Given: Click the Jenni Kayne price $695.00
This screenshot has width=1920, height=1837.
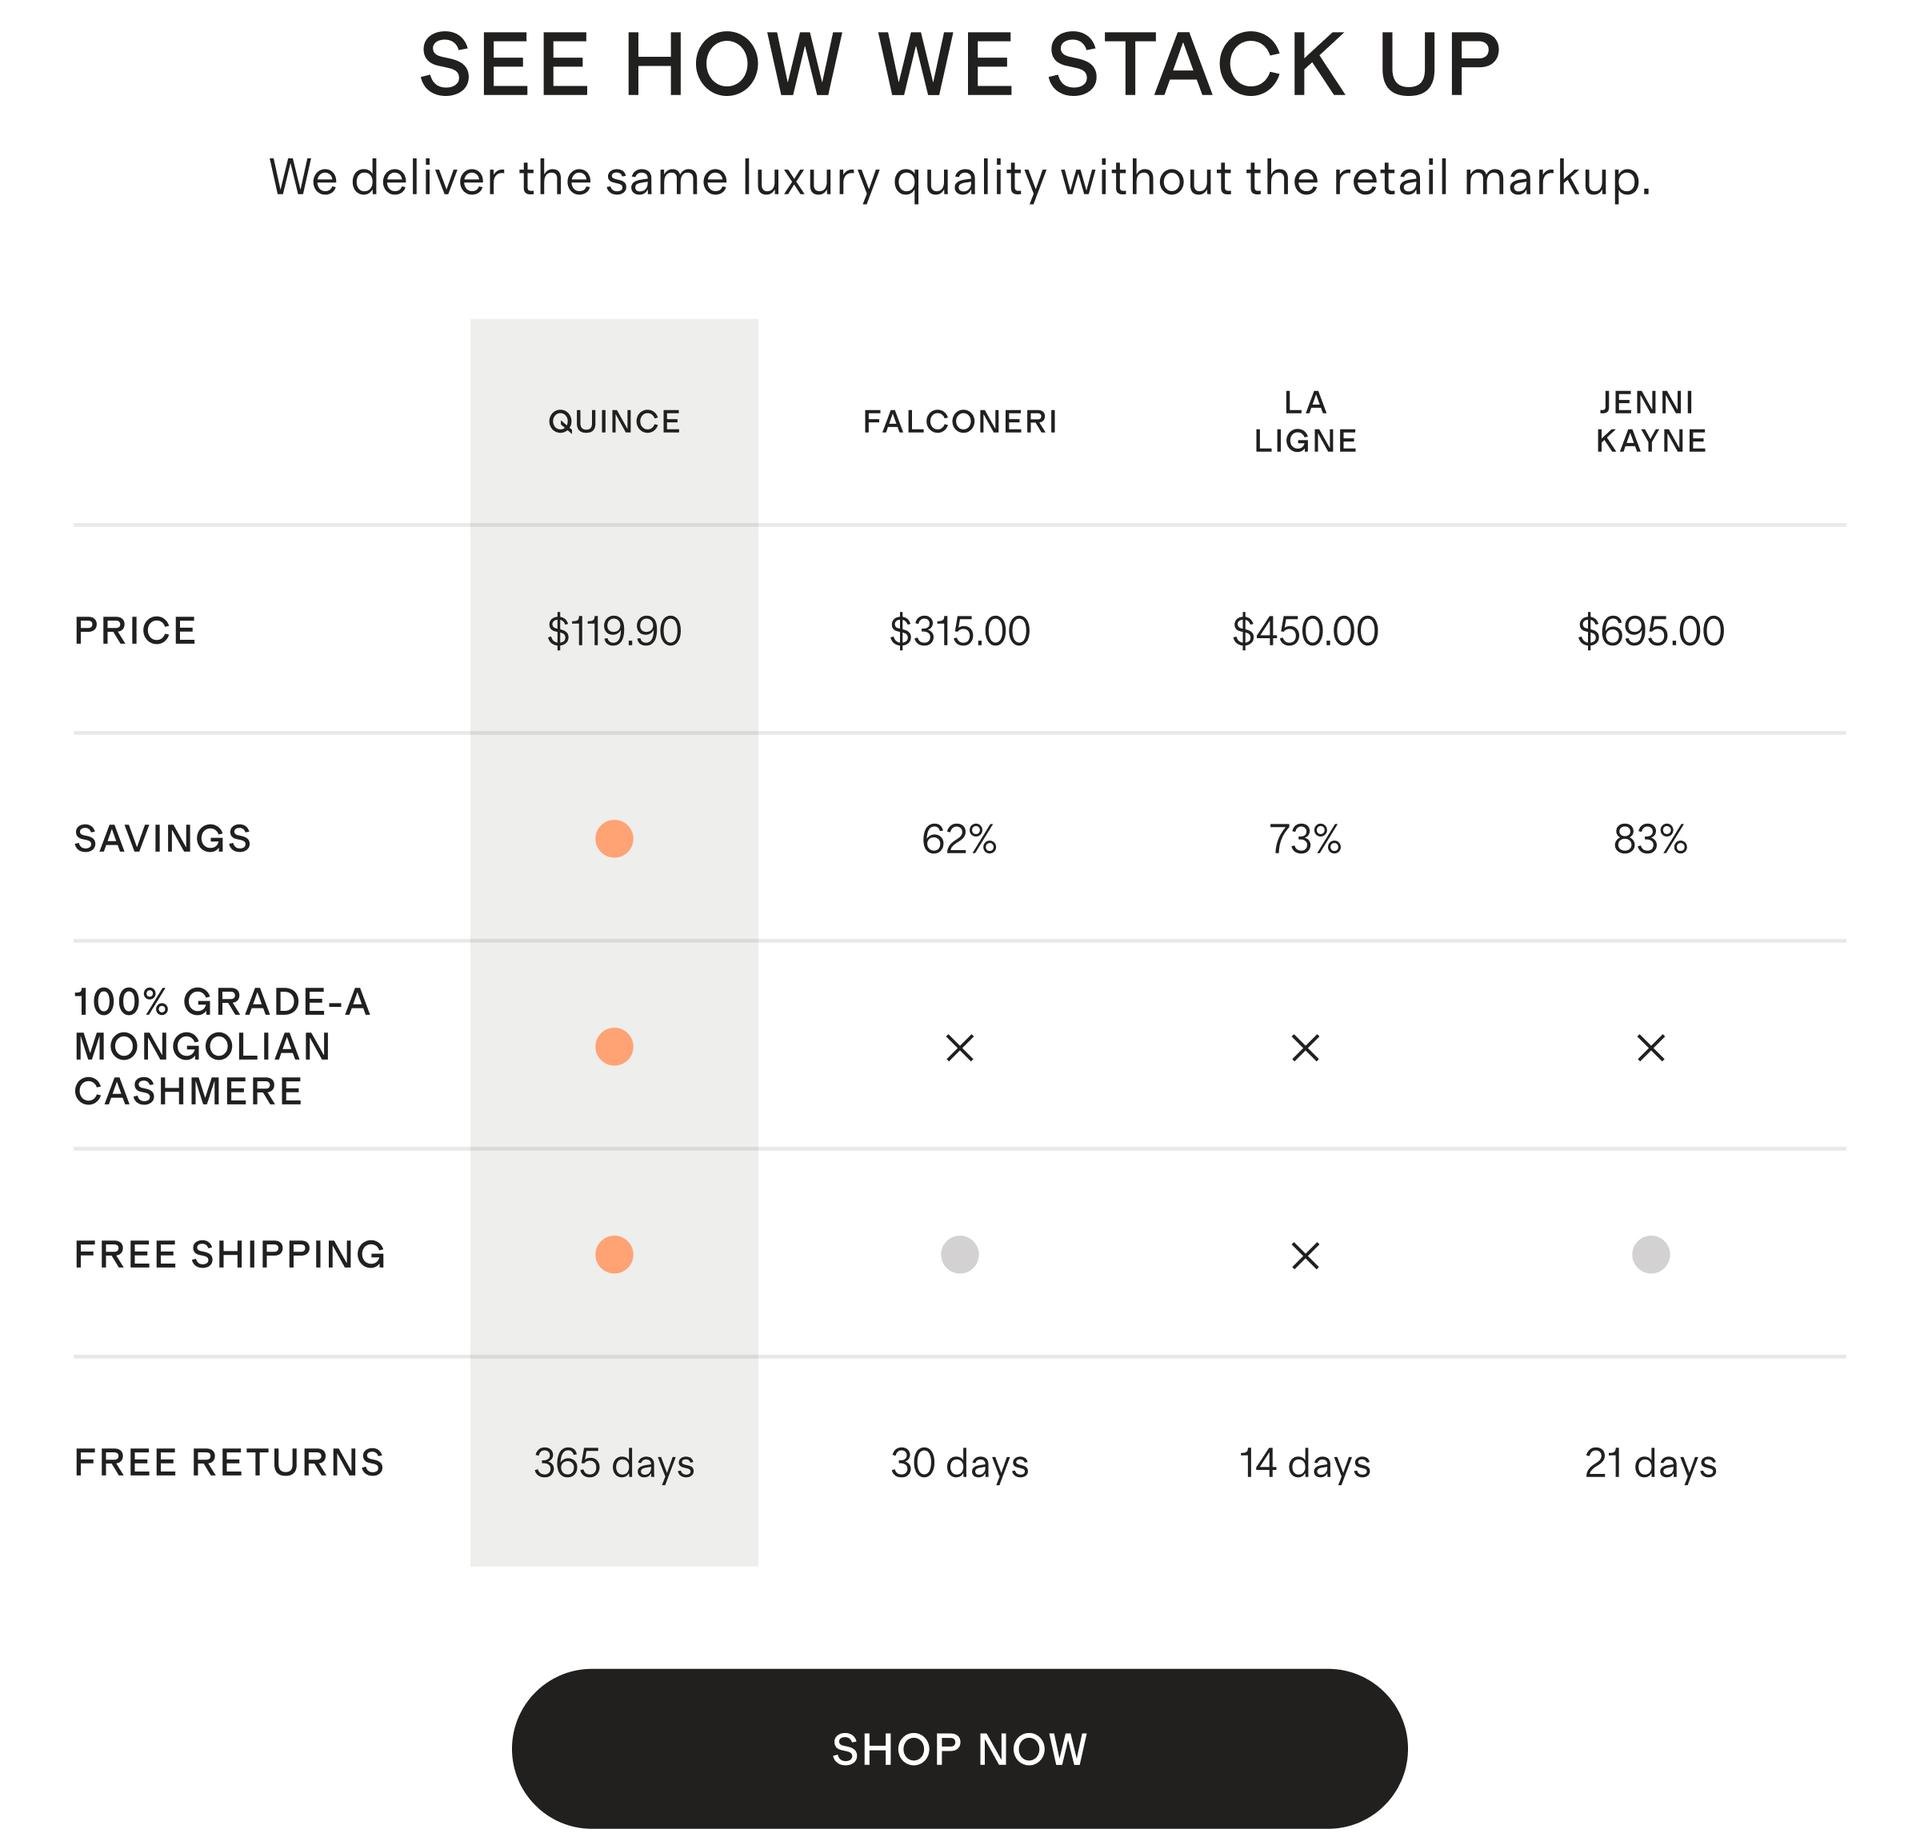Looking at the screenshot, I should pos(1650,631).
